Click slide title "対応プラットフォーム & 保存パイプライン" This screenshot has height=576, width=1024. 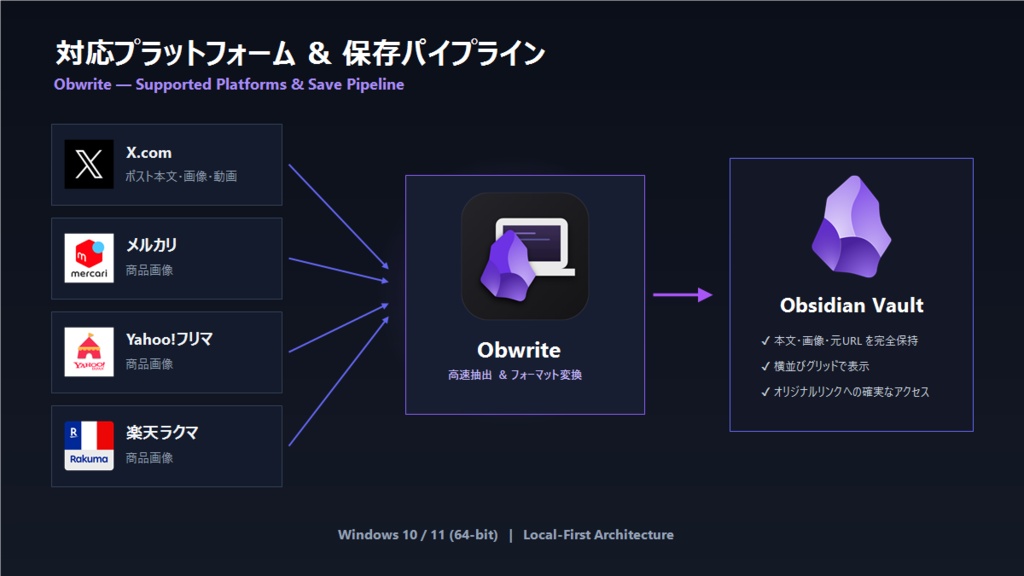(x=300, y=53)
